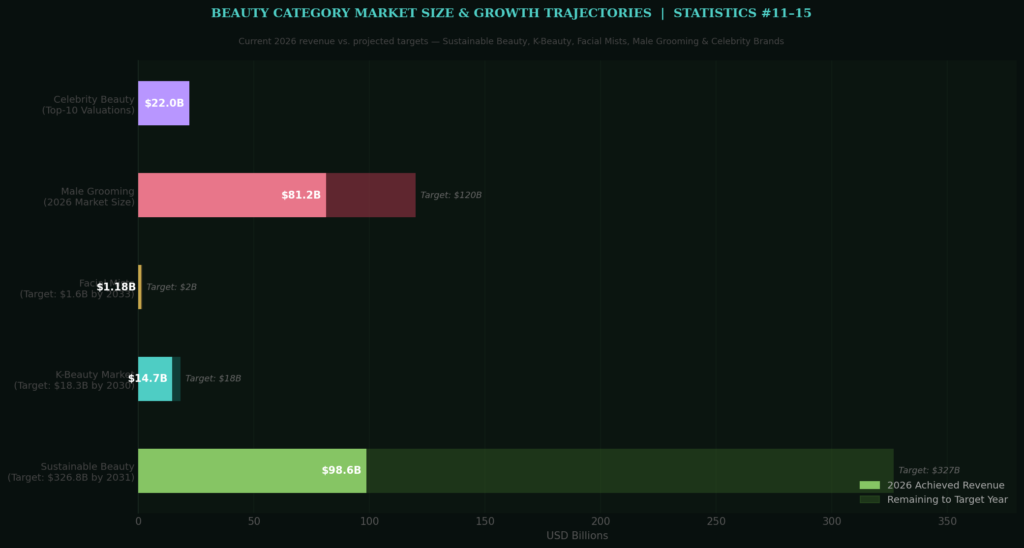Image resolution: width=1024 pixels, height=548 pixels.
Task: Click the x-axis tick label 50
Action: [x=253, y=522]
